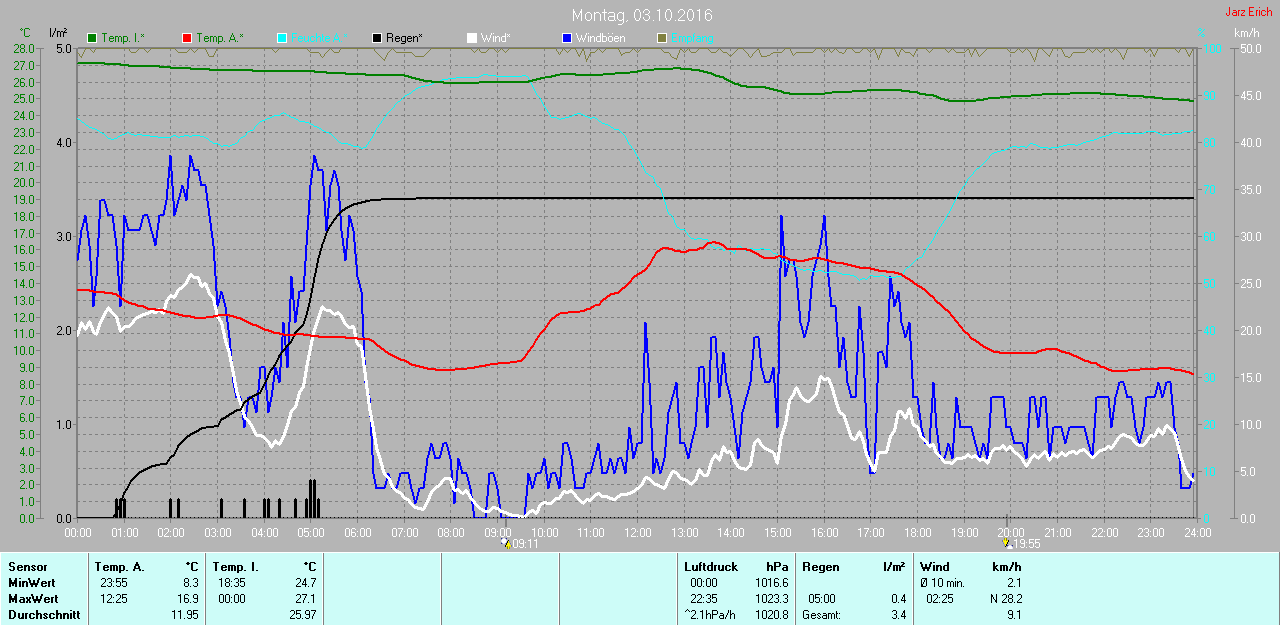Screen dimensions: 1280x625
Task: Click the Durchschnitt row label
Action: point(43,615)
